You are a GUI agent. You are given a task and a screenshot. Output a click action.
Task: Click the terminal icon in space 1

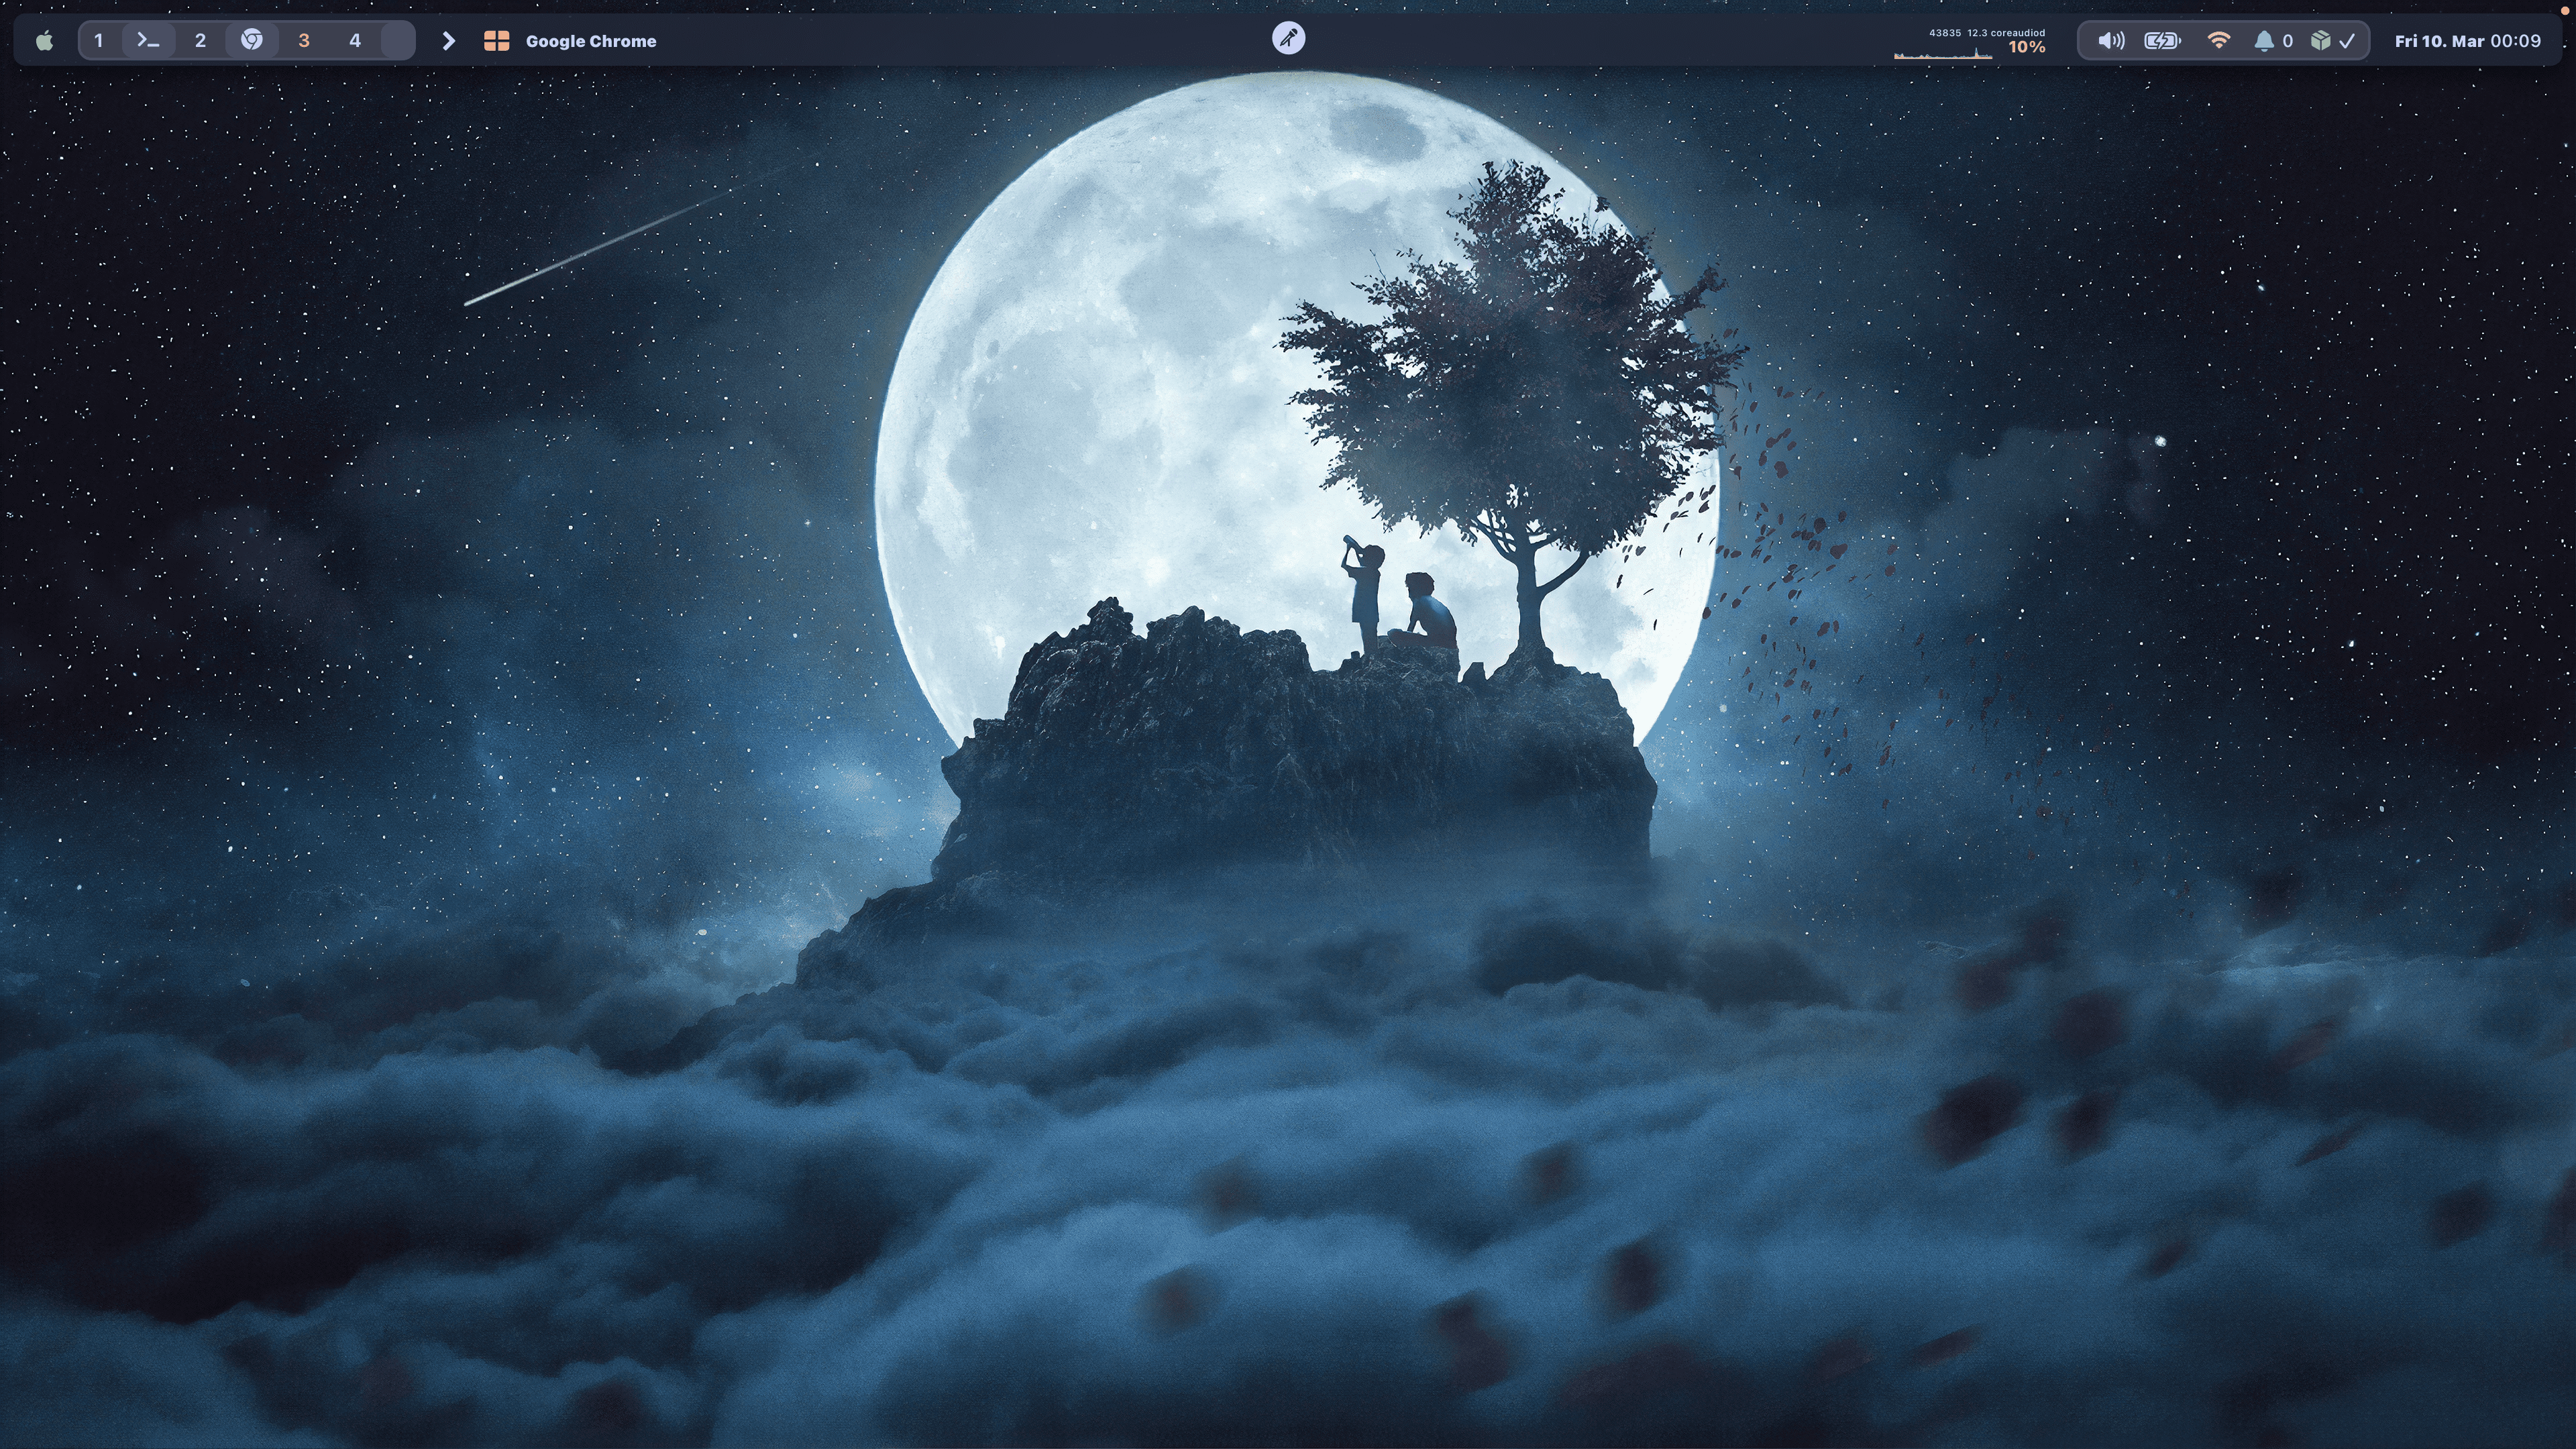pos(148,41)
